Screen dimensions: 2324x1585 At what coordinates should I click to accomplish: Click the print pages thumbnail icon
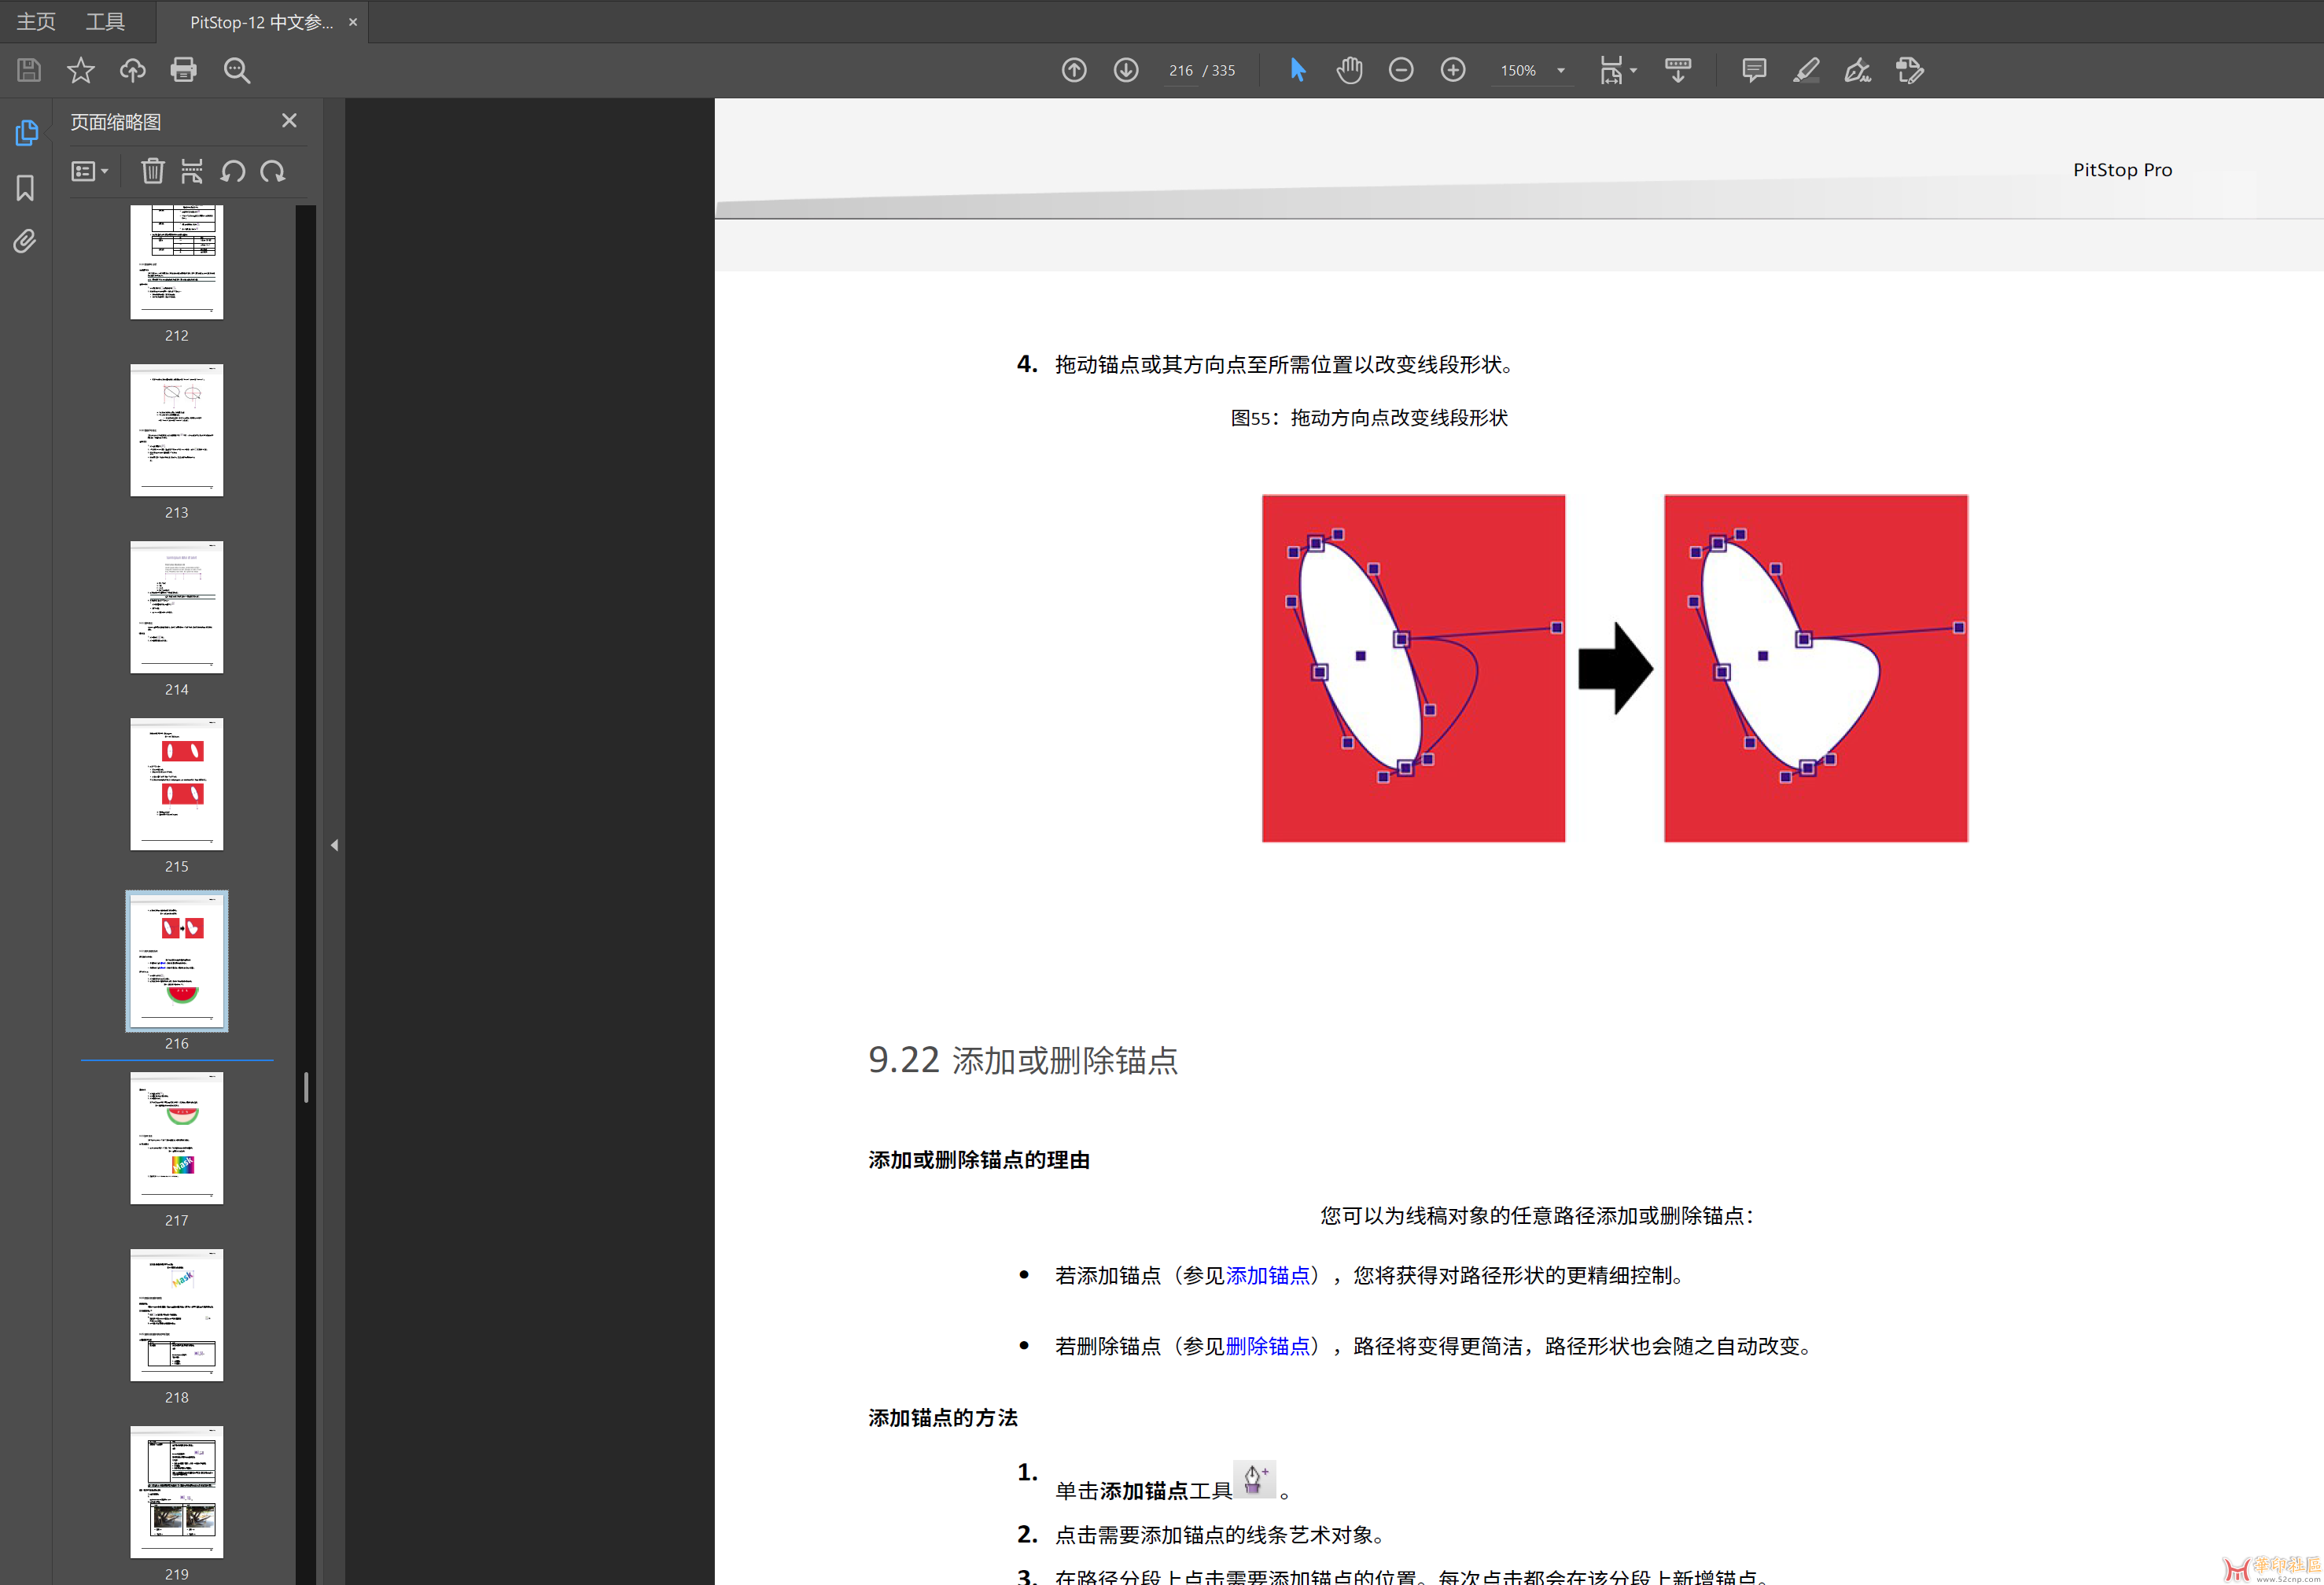[192, 172]
